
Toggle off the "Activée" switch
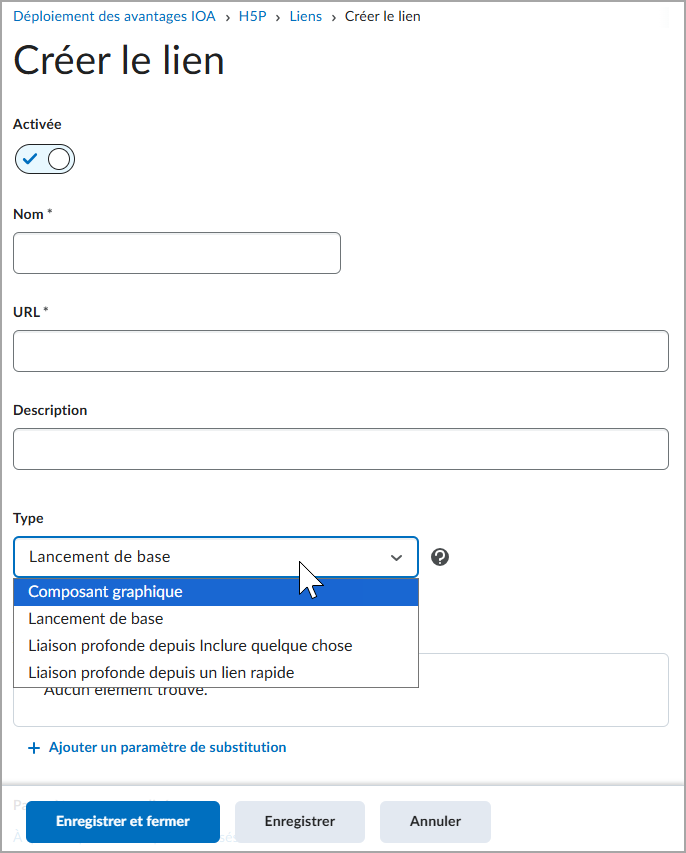[44, 158]
